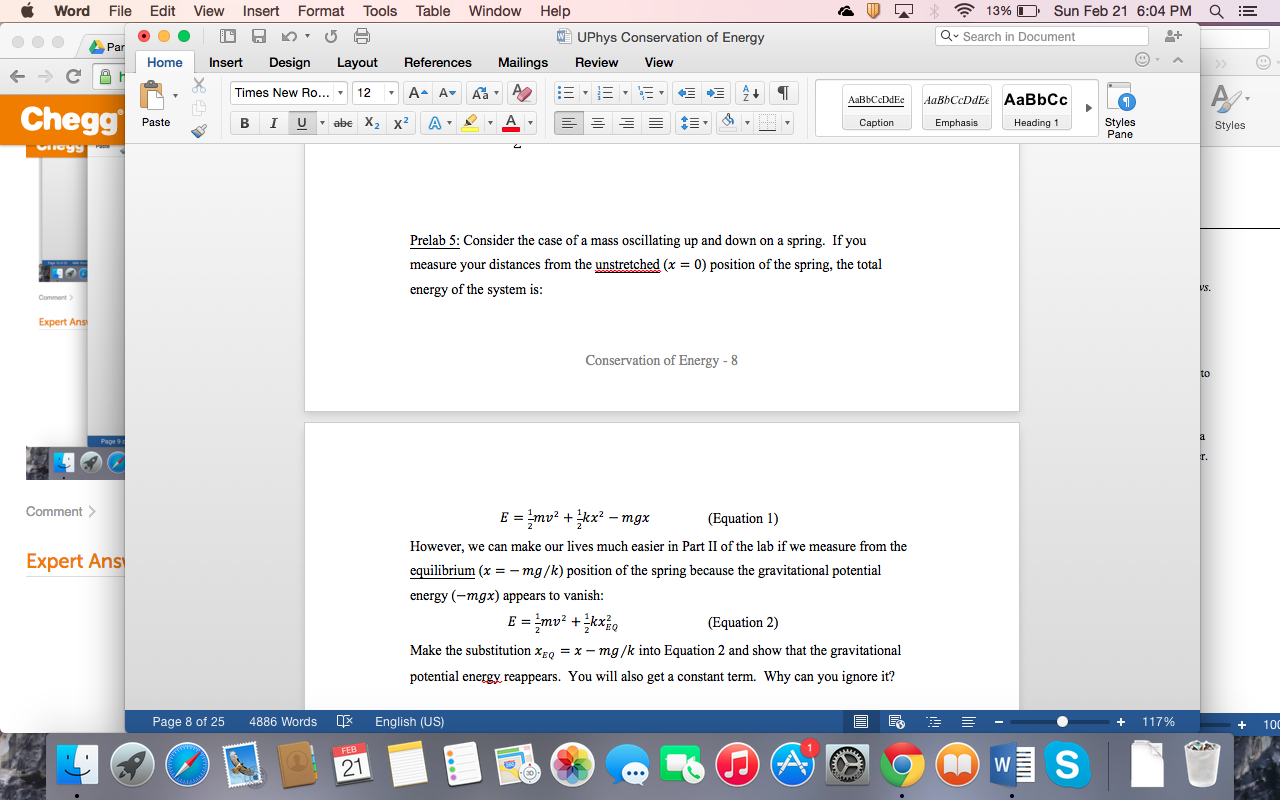
Task: Click the zoom slider in status bar
Action: coord(1062,722)
